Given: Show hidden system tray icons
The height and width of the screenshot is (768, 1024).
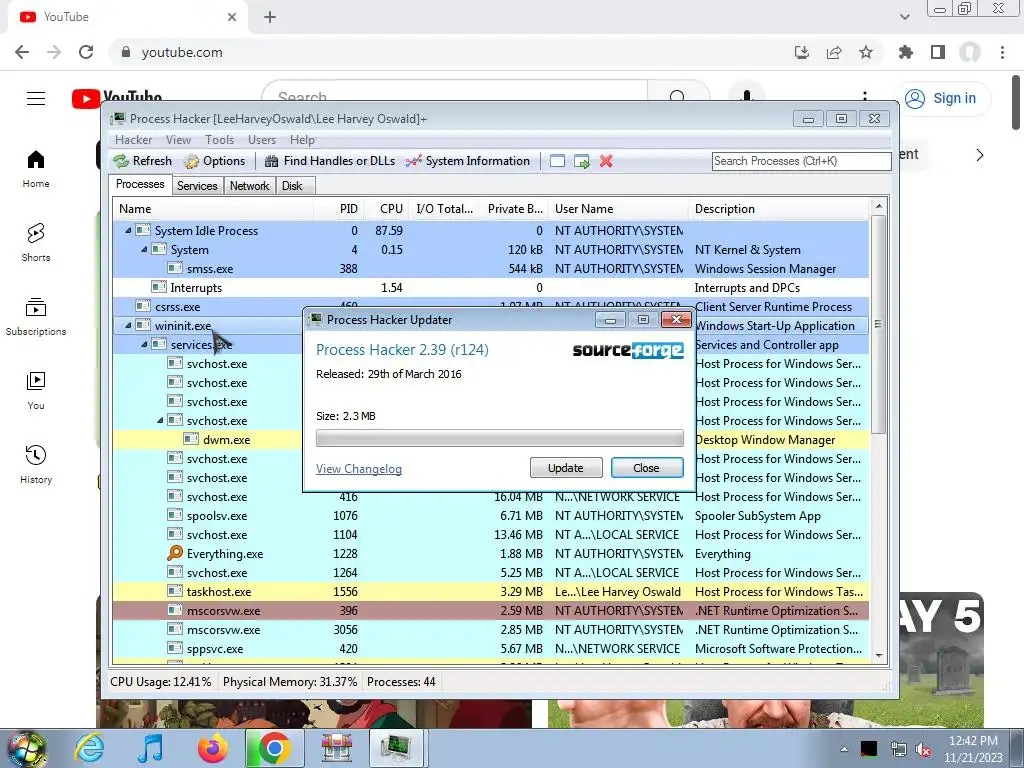Looking at the screenshot, I should tap(844, 749).
